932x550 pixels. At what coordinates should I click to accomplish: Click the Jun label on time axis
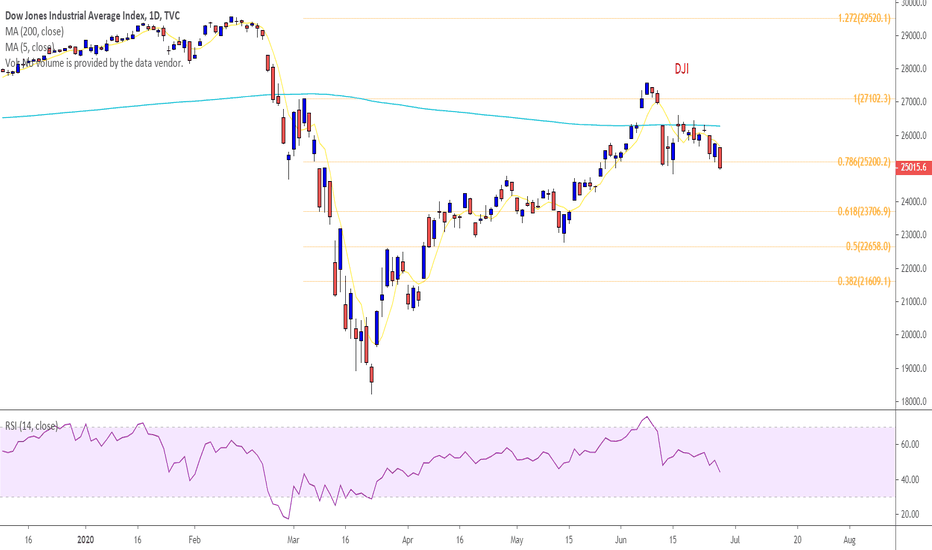[x=621, y=540]
